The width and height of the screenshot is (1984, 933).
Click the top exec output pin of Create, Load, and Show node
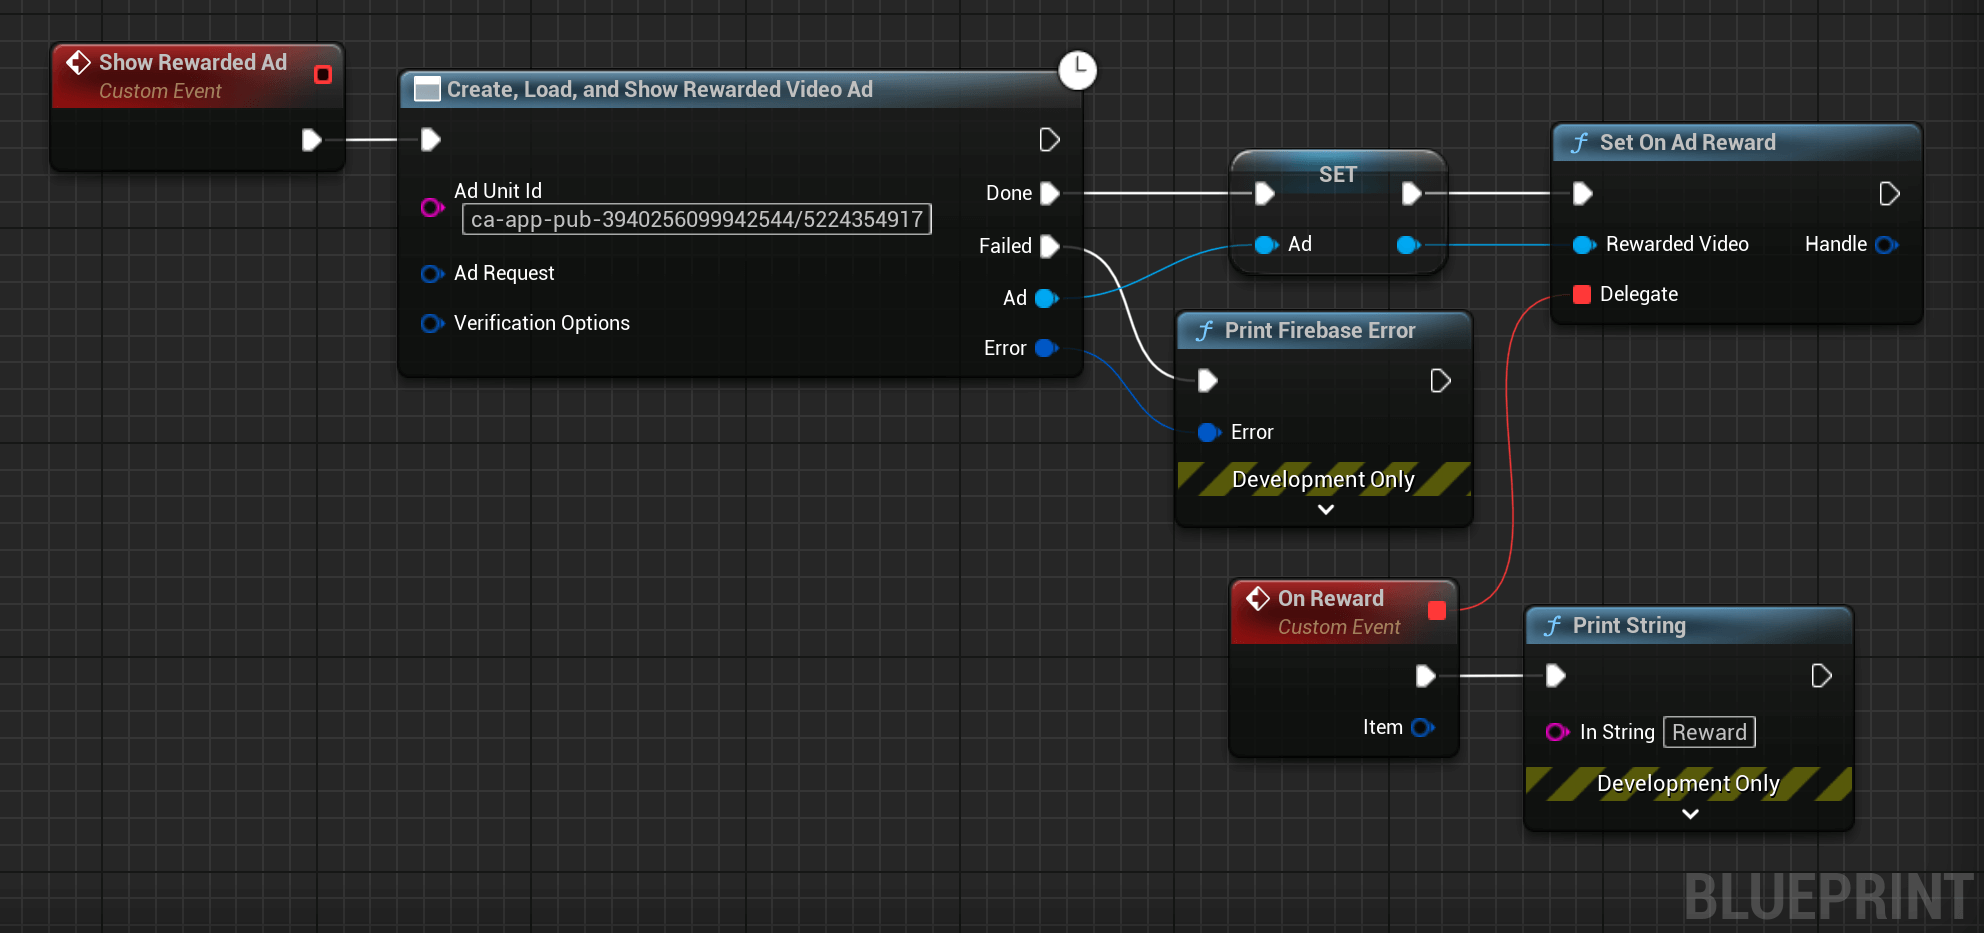point(1049,140)
